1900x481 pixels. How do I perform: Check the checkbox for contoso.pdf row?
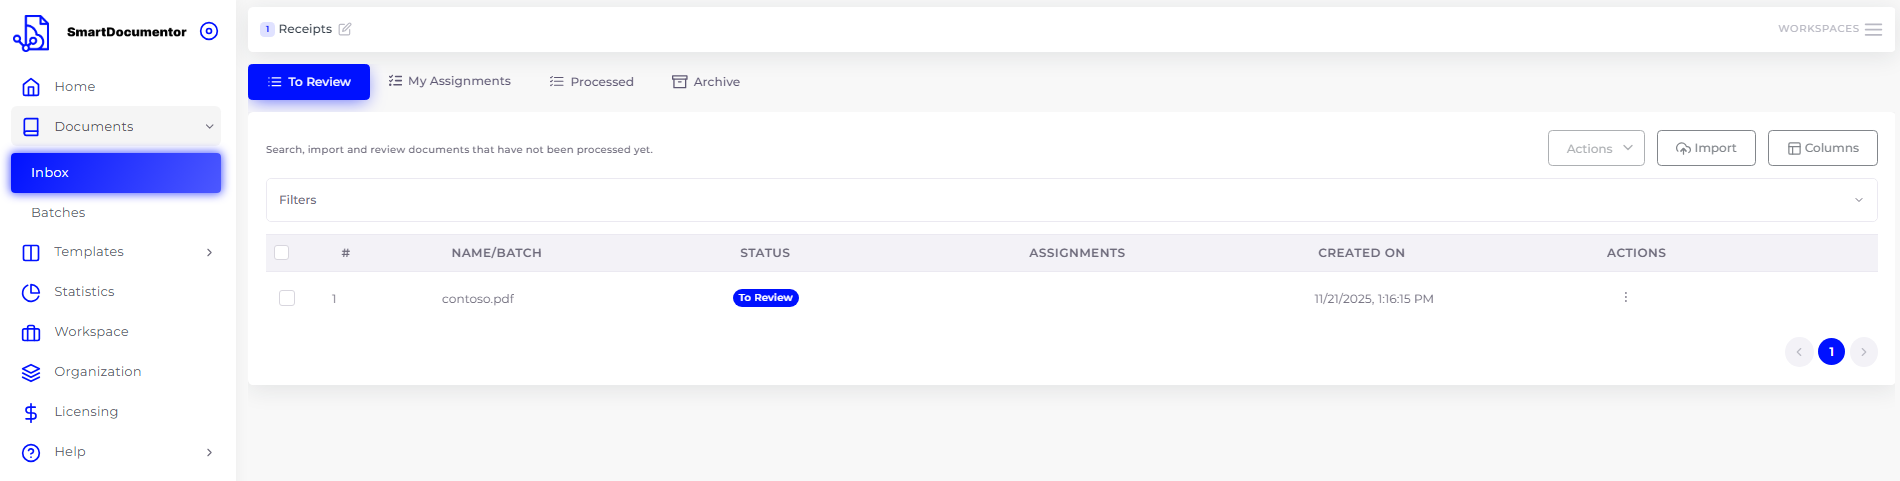(x=287, y=298)
